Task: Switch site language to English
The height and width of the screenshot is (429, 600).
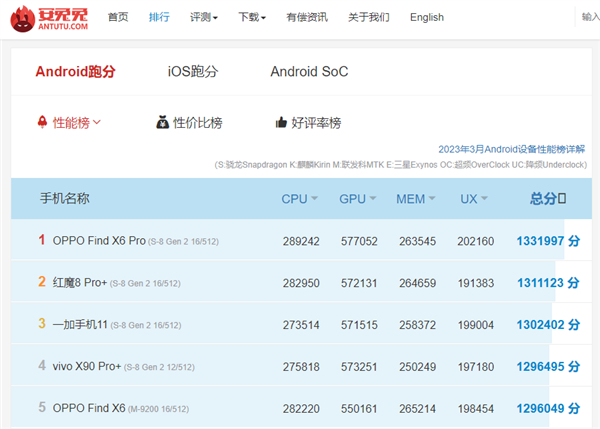Action: [427, 17]
